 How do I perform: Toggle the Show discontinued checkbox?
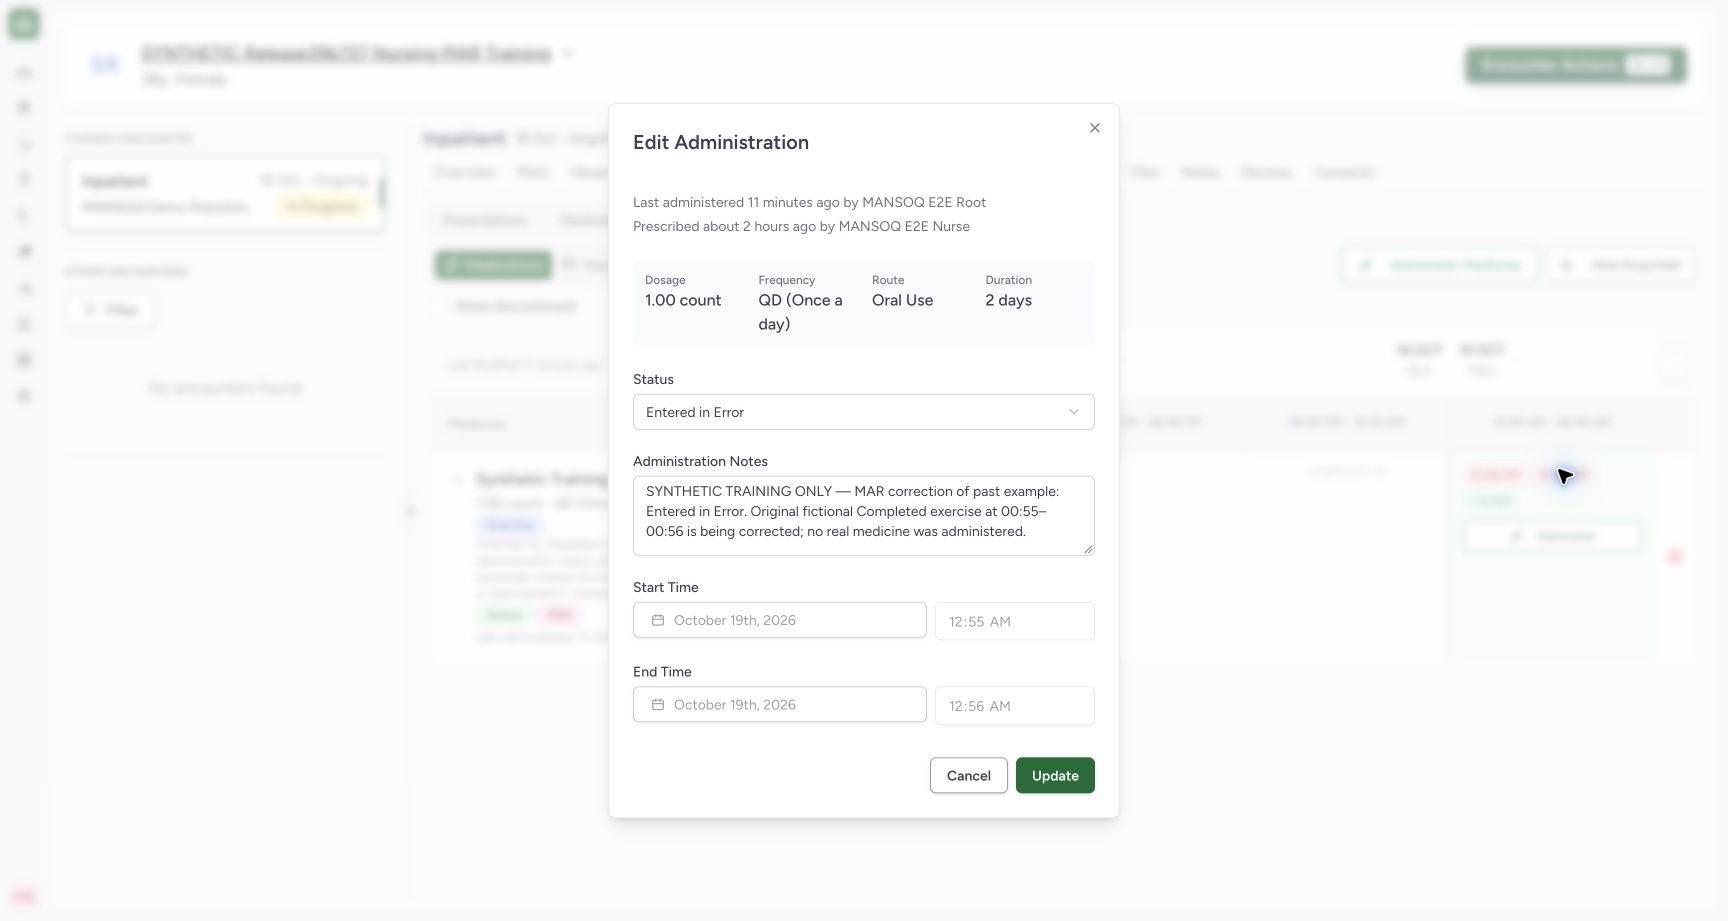440,306
